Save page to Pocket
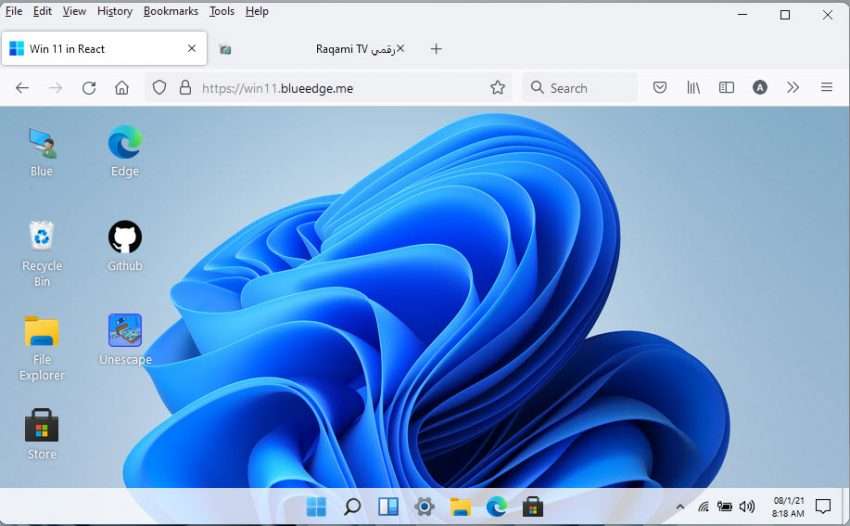This screenshot has width=850, height=526. point(660,87)
